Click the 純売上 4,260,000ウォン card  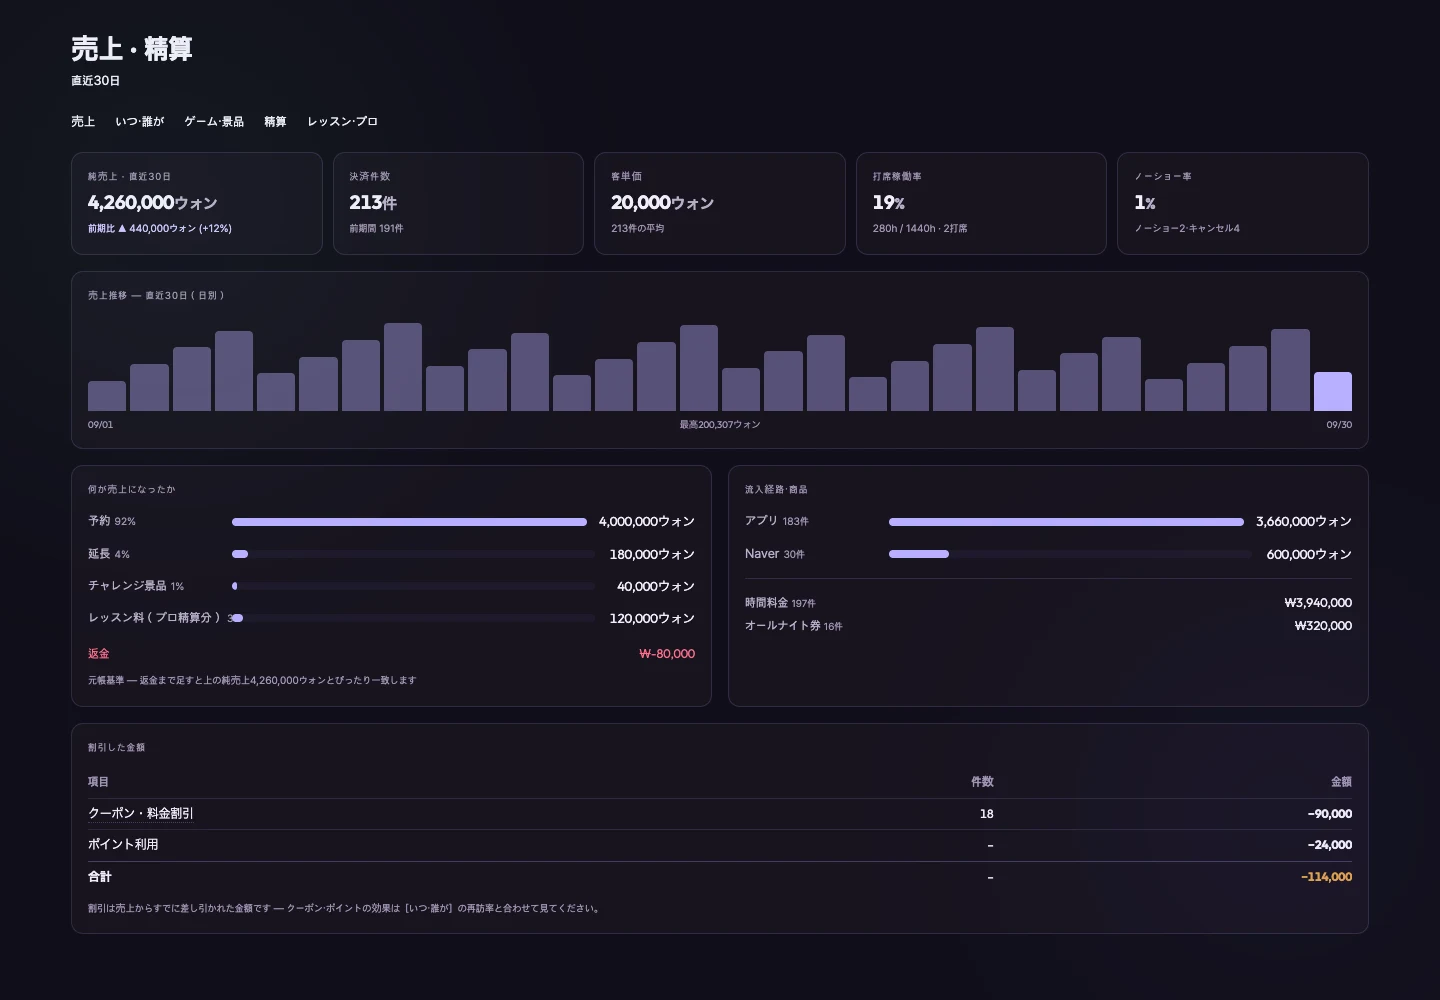point(197,203)
